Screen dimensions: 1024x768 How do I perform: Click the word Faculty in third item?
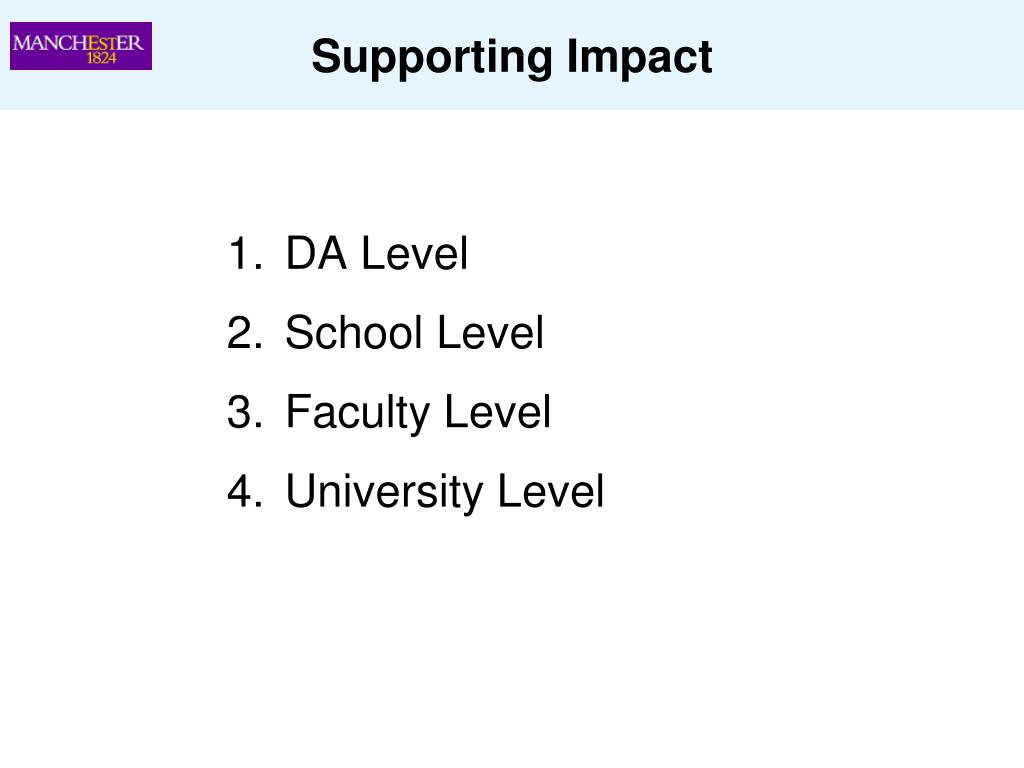(x=358, y=413)
